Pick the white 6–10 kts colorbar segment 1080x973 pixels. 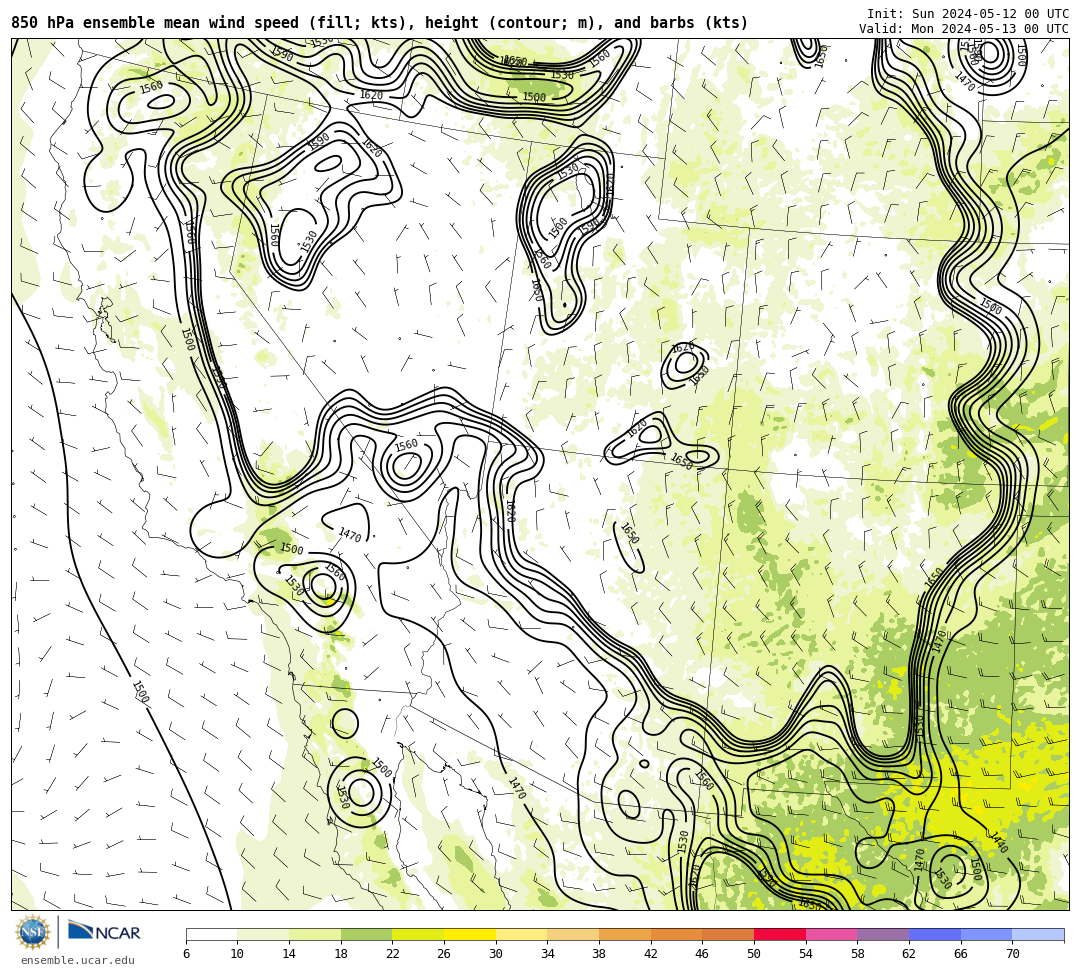211,934
